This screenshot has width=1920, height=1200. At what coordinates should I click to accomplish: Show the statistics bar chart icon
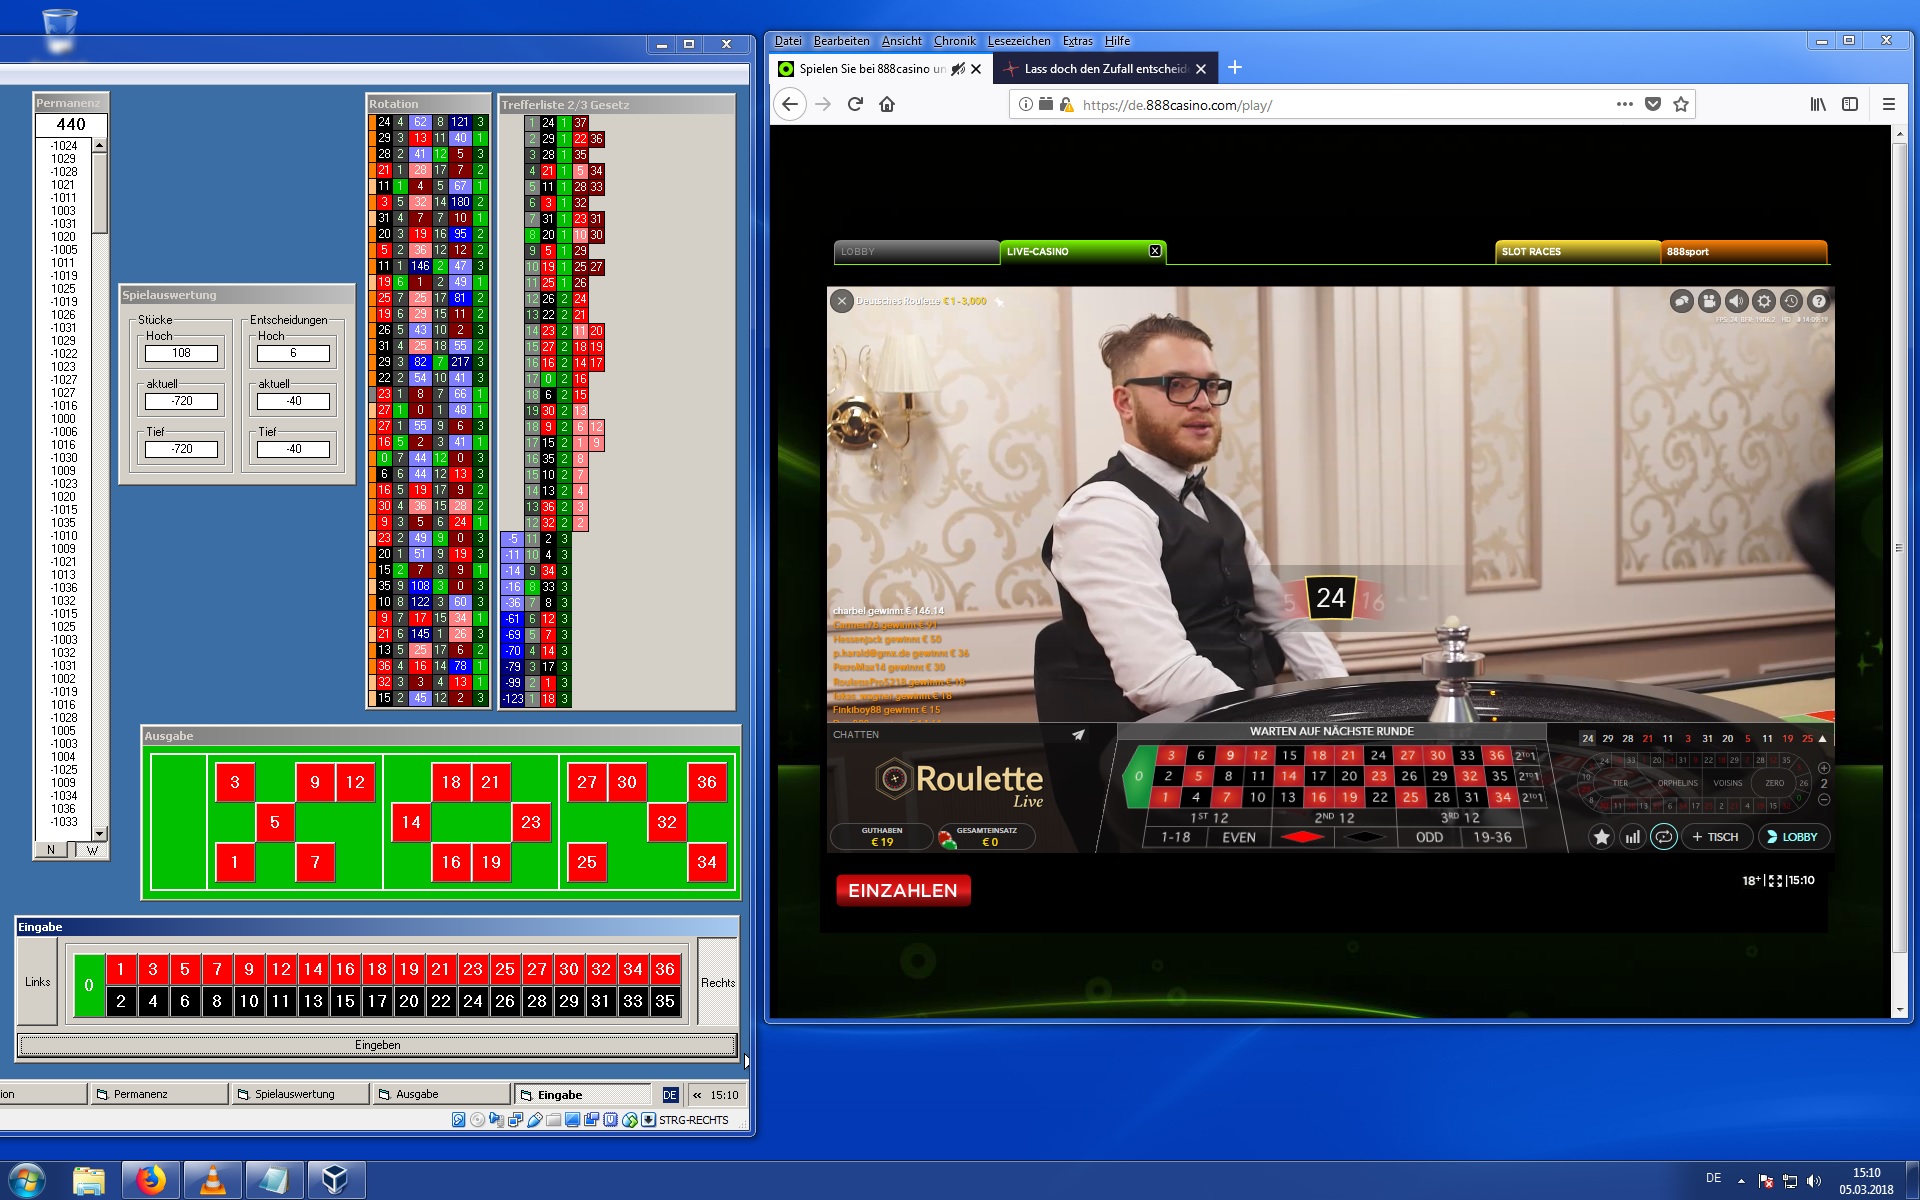click(x=1632, y=837)
